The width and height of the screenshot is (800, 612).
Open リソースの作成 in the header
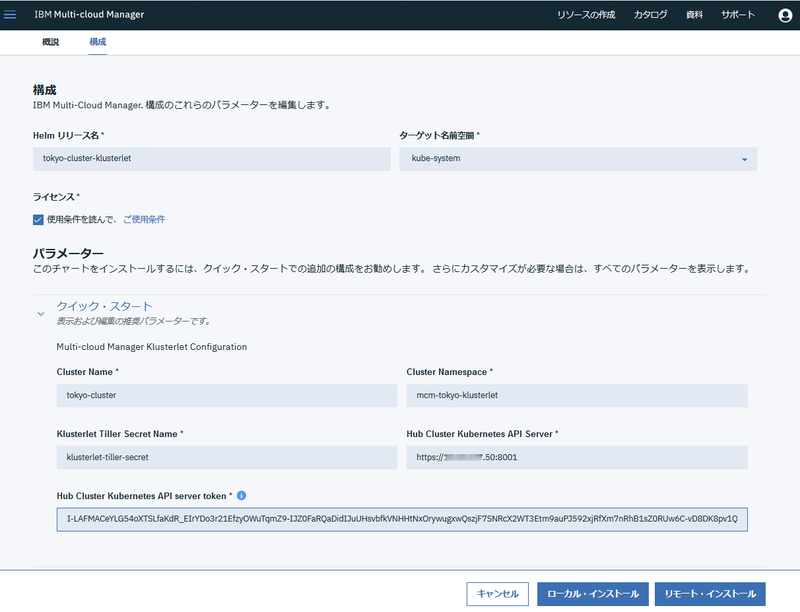click(586, 15)
